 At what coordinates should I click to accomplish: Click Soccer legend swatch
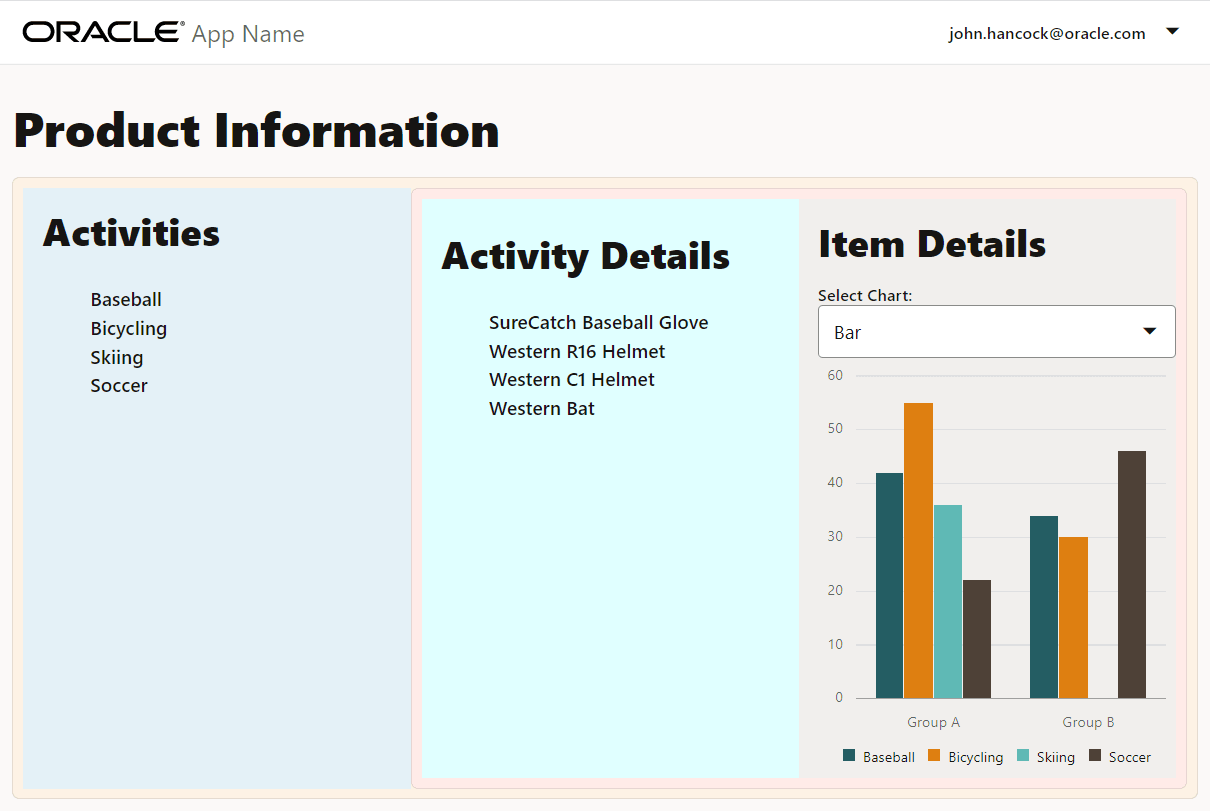(1095, 756)
